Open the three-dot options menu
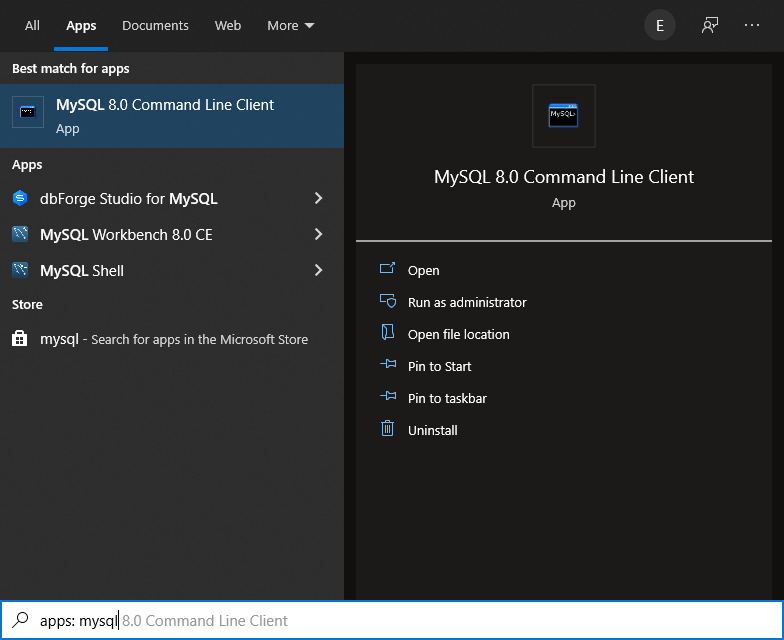This screenshot has height=640, width=784. pyautogui.click(x=752, y=26)
